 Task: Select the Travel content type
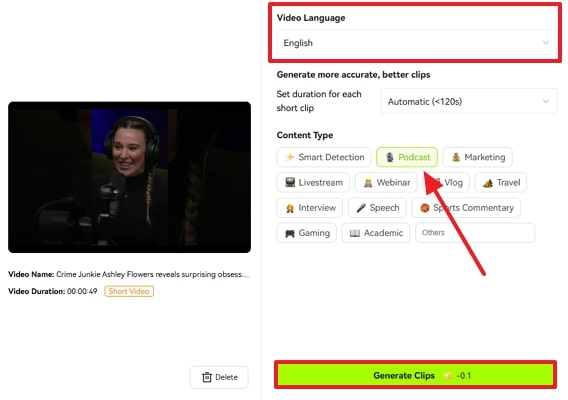(501, 182)
